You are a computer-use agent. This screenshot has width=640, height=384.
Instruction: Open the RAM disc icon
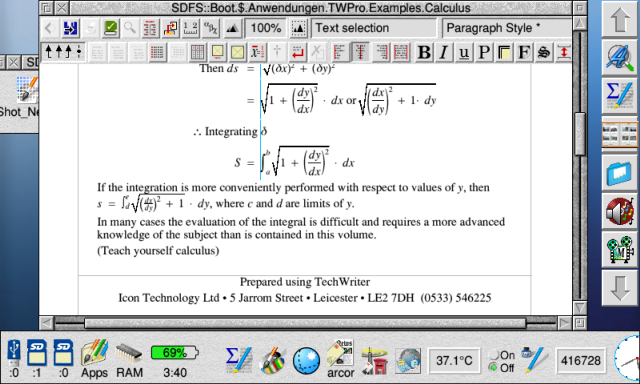pyautogui.click(x=129, y=359)
